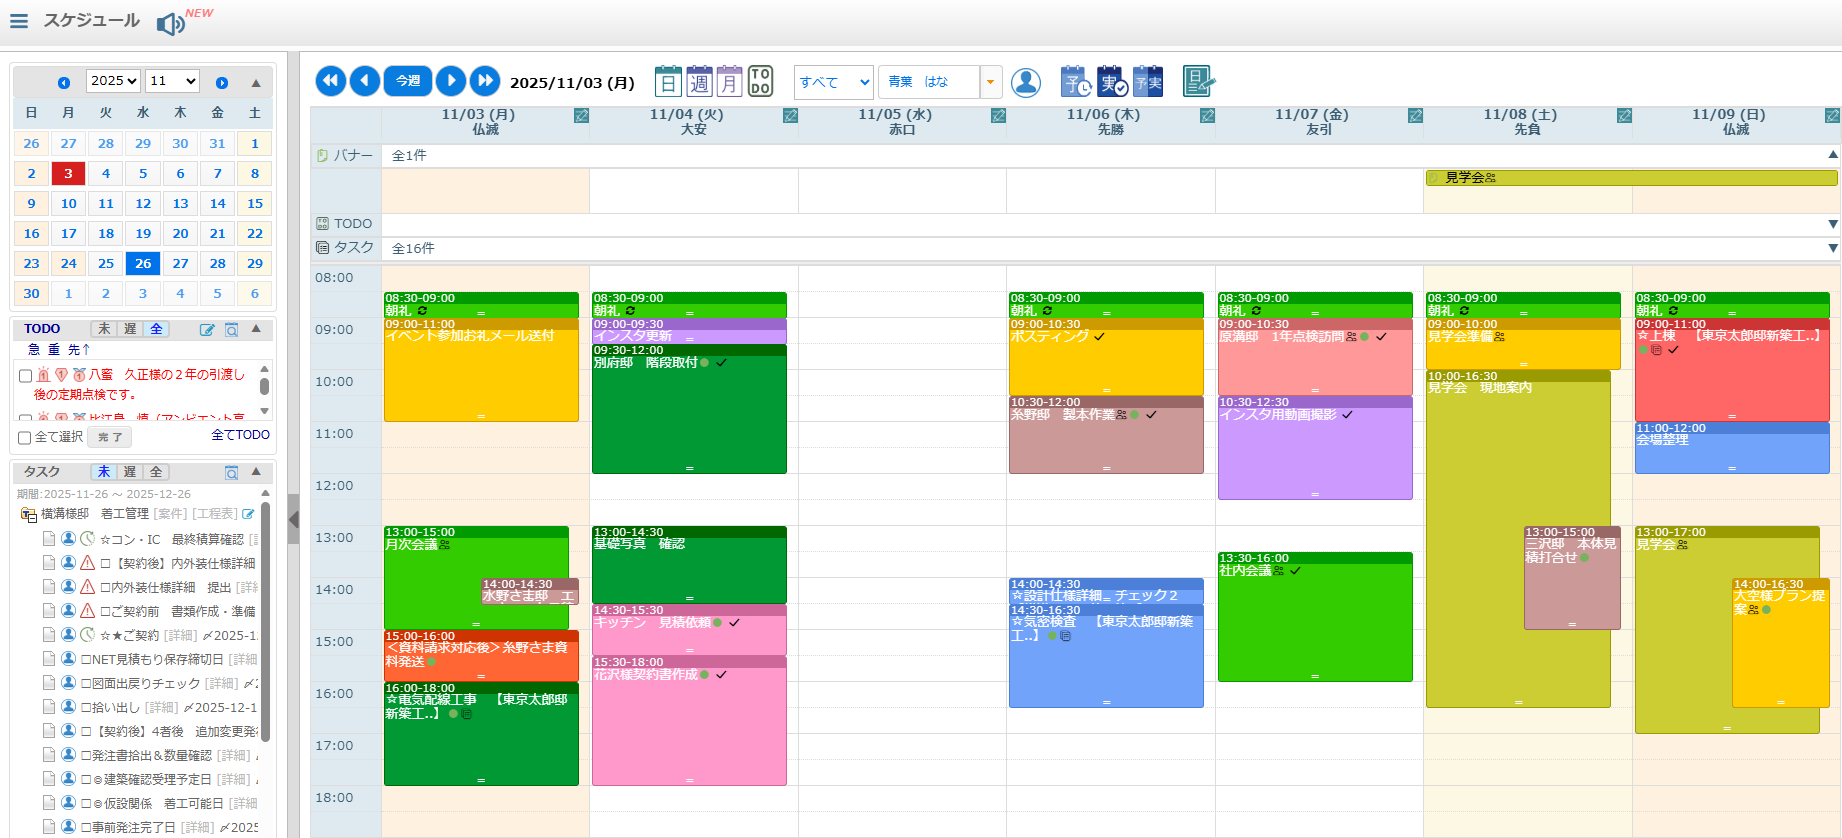Open the report writing icon at toolbar end

1197,82
